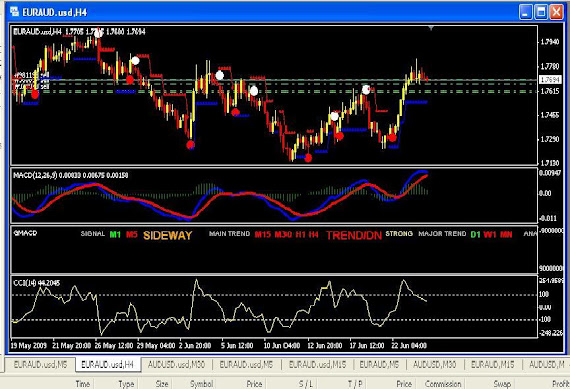The height and width of the screenshot is (389, 570).
Task: Maximize the EURAUD.usd,H4 chart window
Action: click(x=541, y=12)
